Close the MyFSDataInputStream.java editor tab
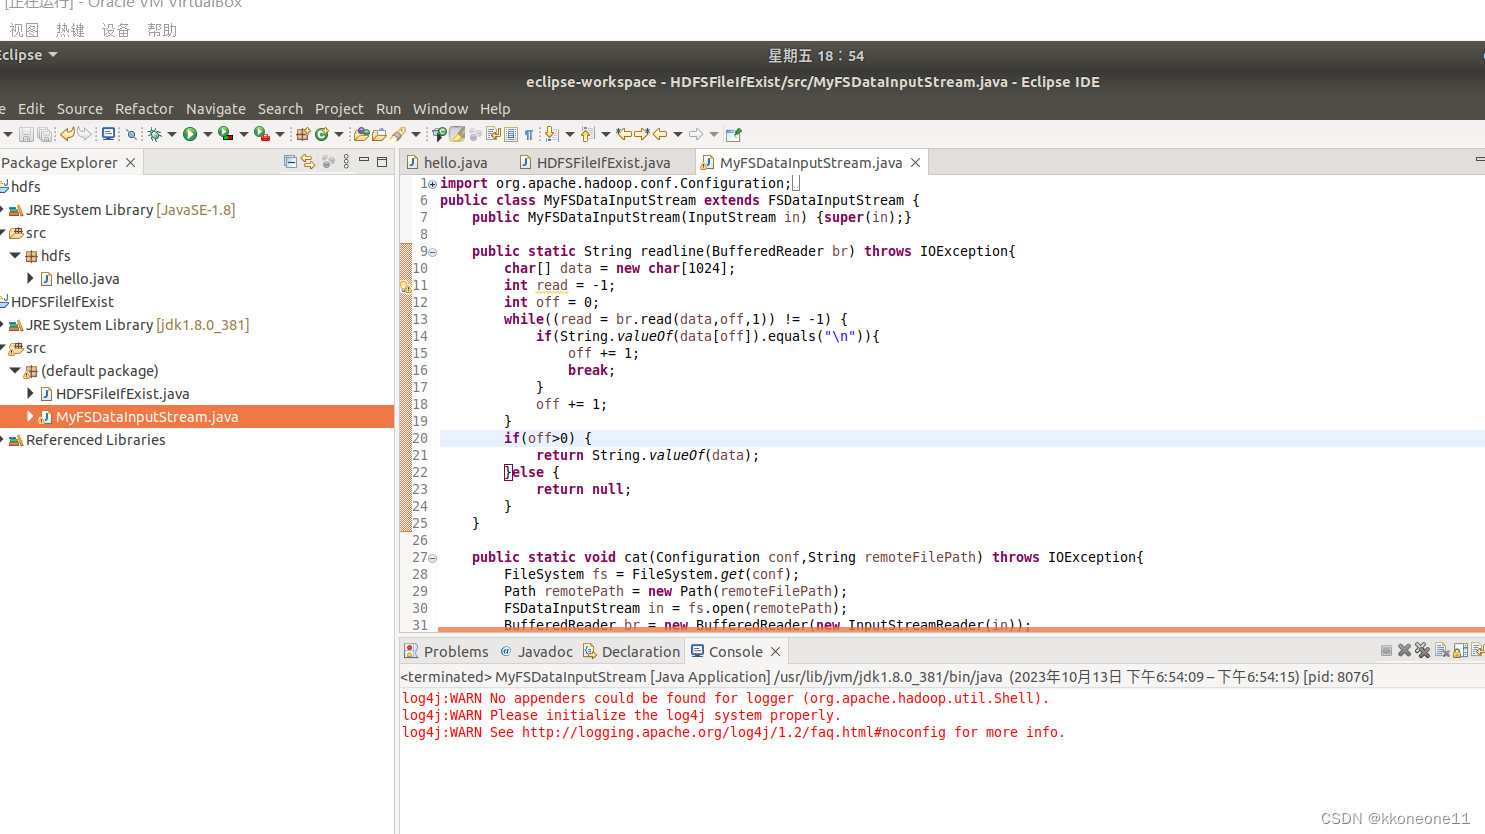 point(915,162)
